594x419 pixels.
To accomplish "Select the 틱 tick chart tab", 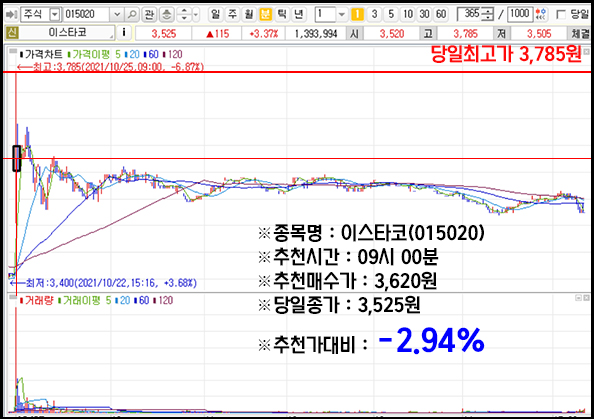I will (282, 14).
